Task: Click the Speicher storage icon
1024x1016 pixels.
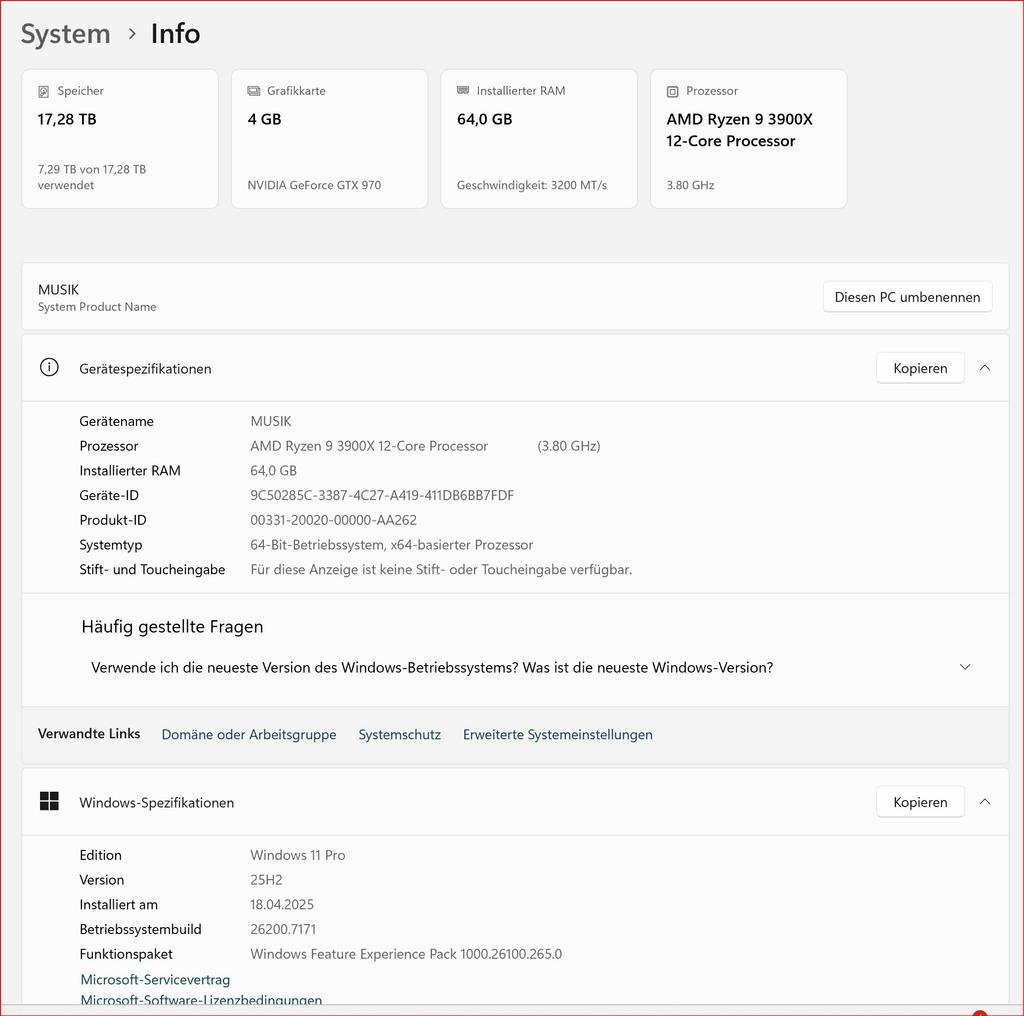Action: click(x=44, y=91)
